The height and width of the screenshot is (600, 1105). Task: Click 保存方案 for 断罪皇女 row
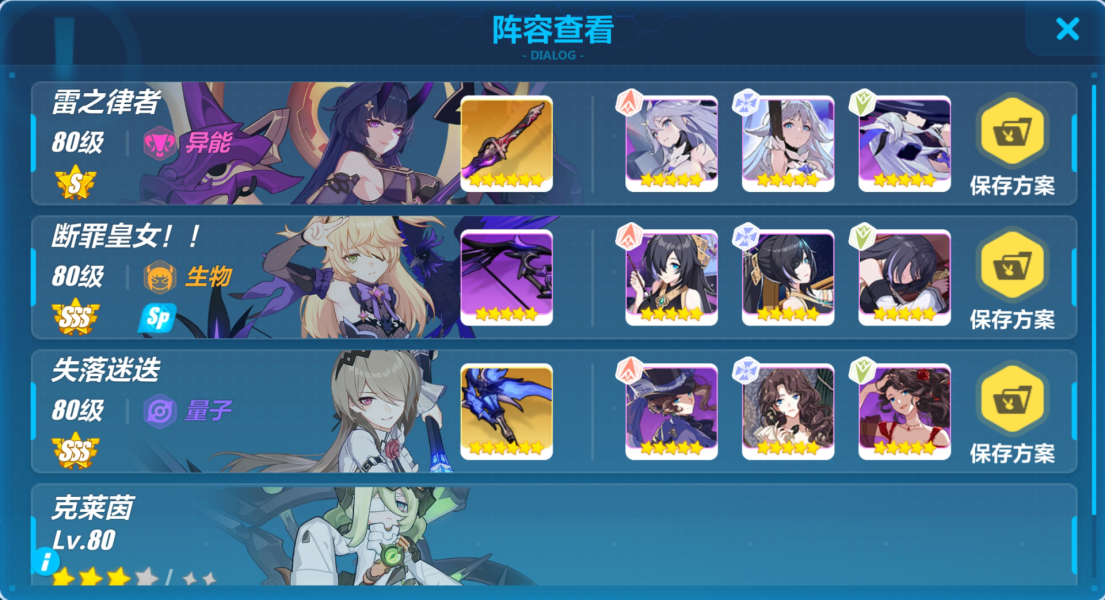(1012, 281)
